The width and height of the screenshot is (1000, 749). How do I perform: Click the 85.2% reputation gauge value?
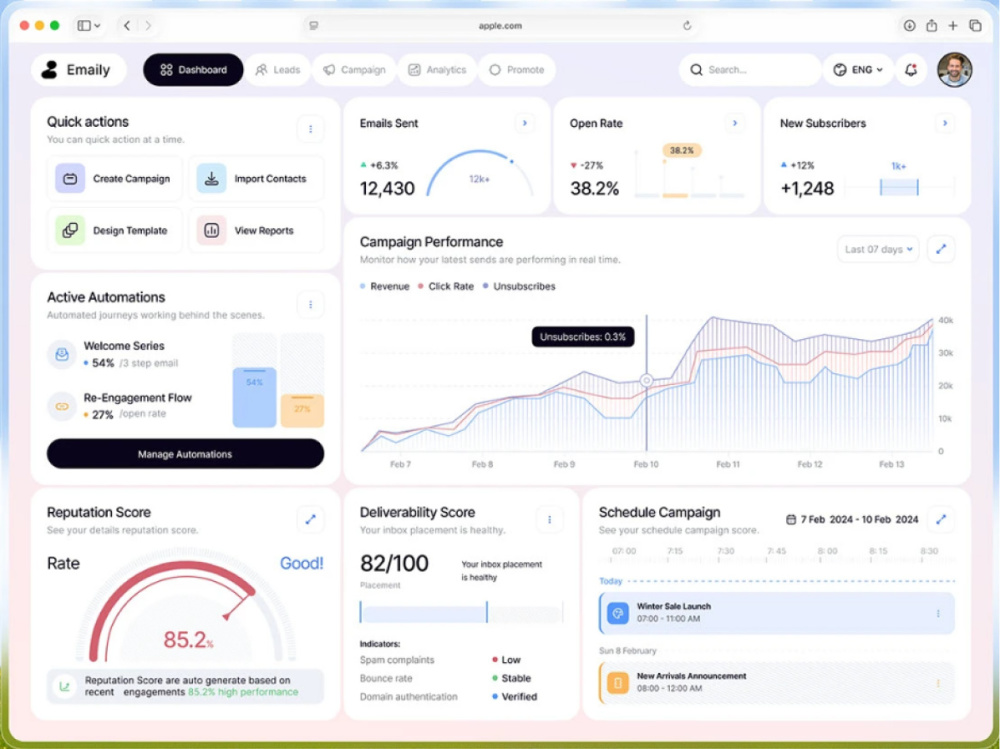[188, 639]
